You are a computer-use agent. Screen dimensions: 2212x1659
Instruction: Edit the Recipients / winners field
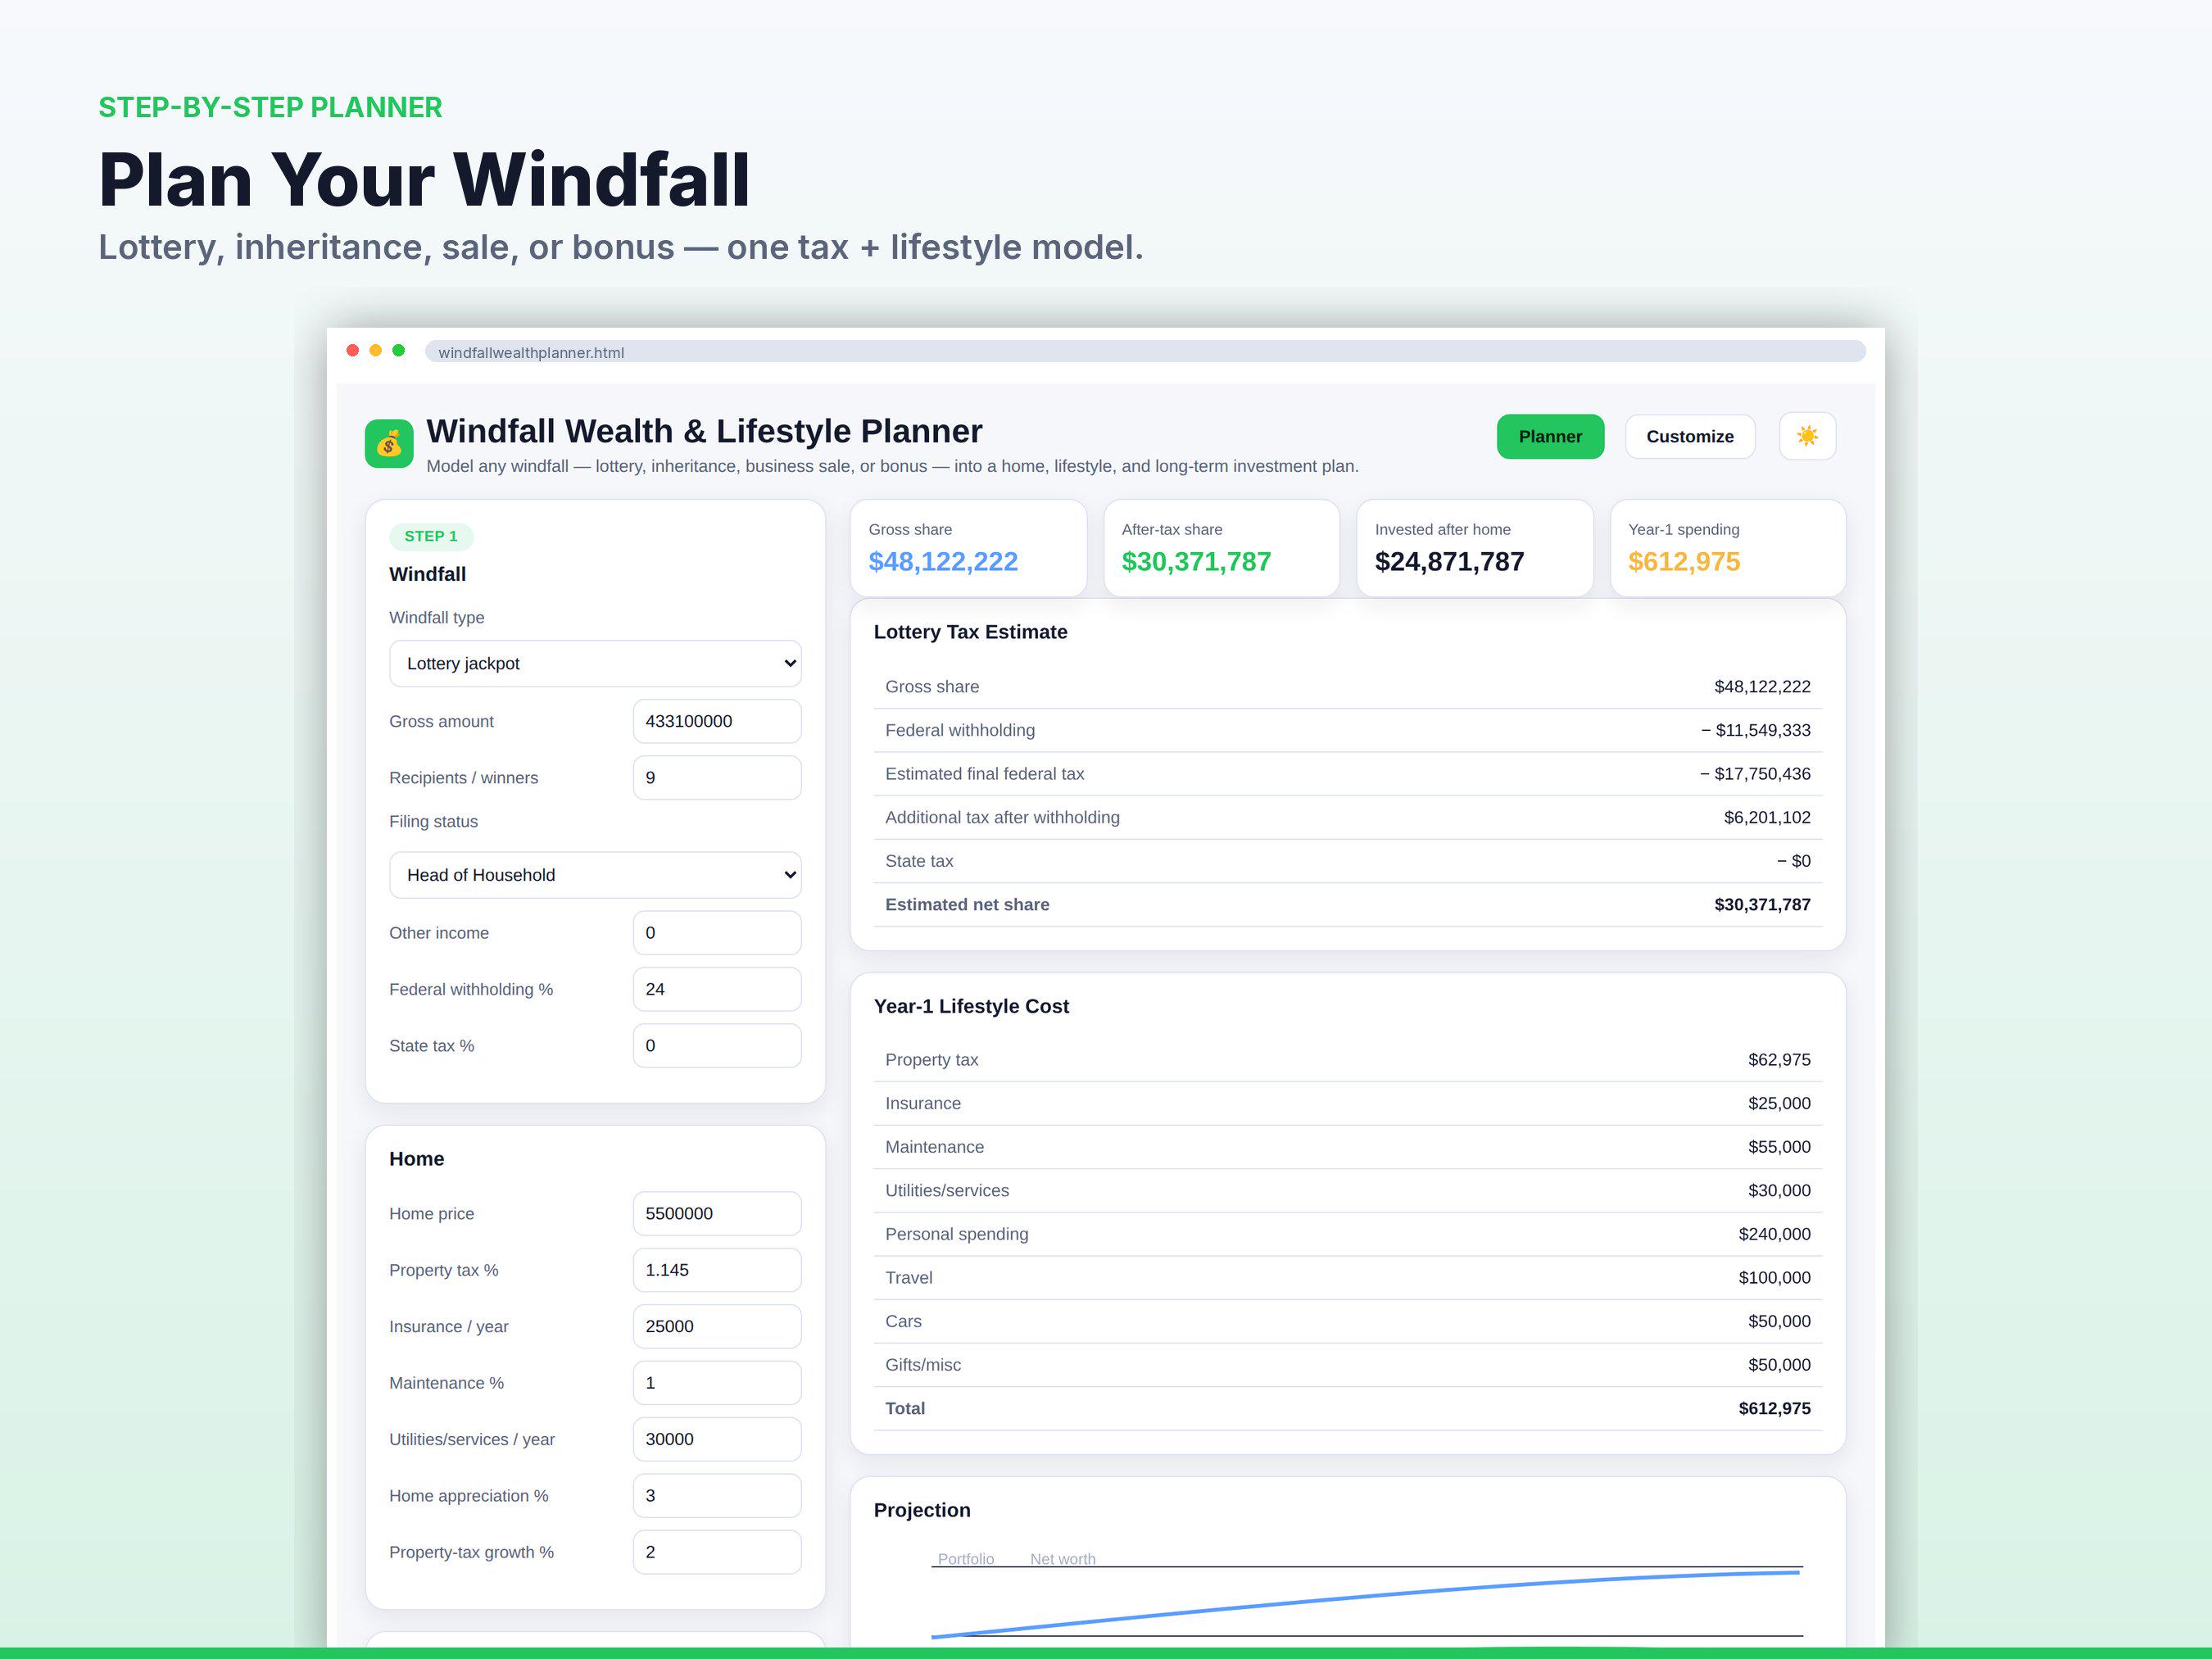pyautogui.click(x=717, y=777)
